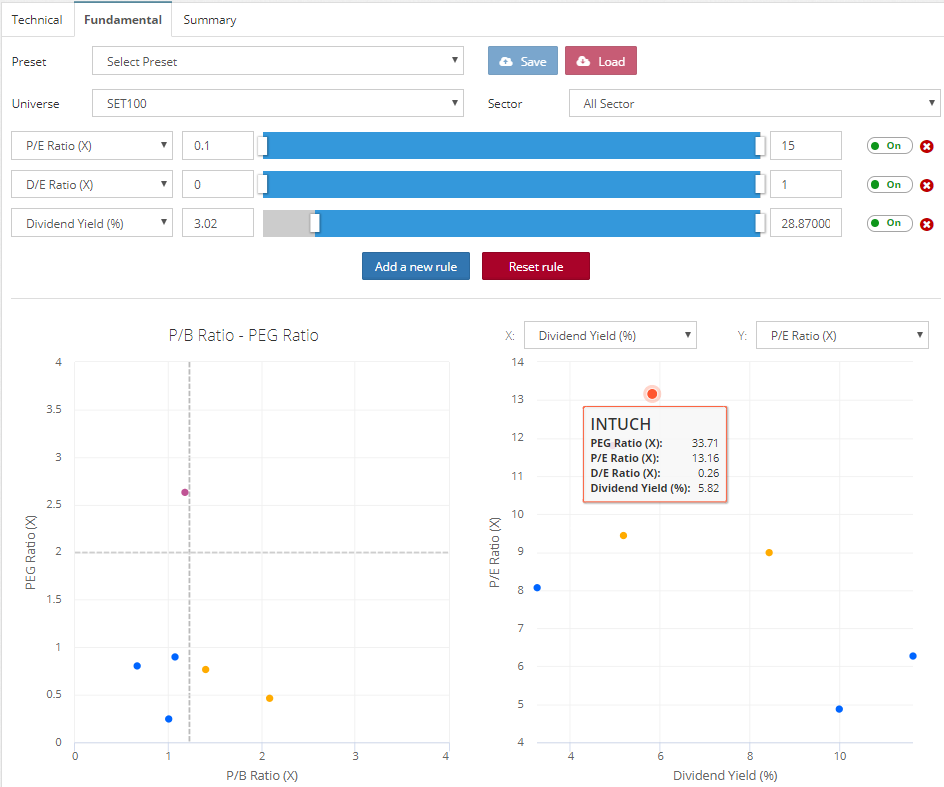
Task: Remove the Dividend Yield rule via red X
Action: [926, 224]
